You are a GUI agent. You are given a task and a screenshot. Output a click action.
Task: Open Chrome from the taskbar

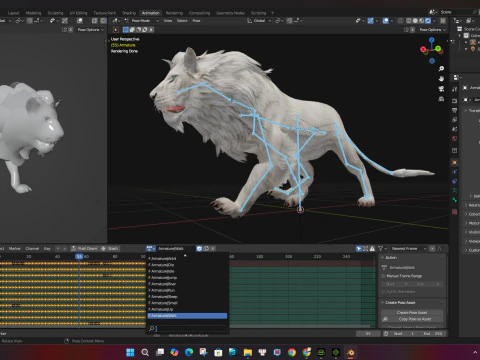coord(292,352)
